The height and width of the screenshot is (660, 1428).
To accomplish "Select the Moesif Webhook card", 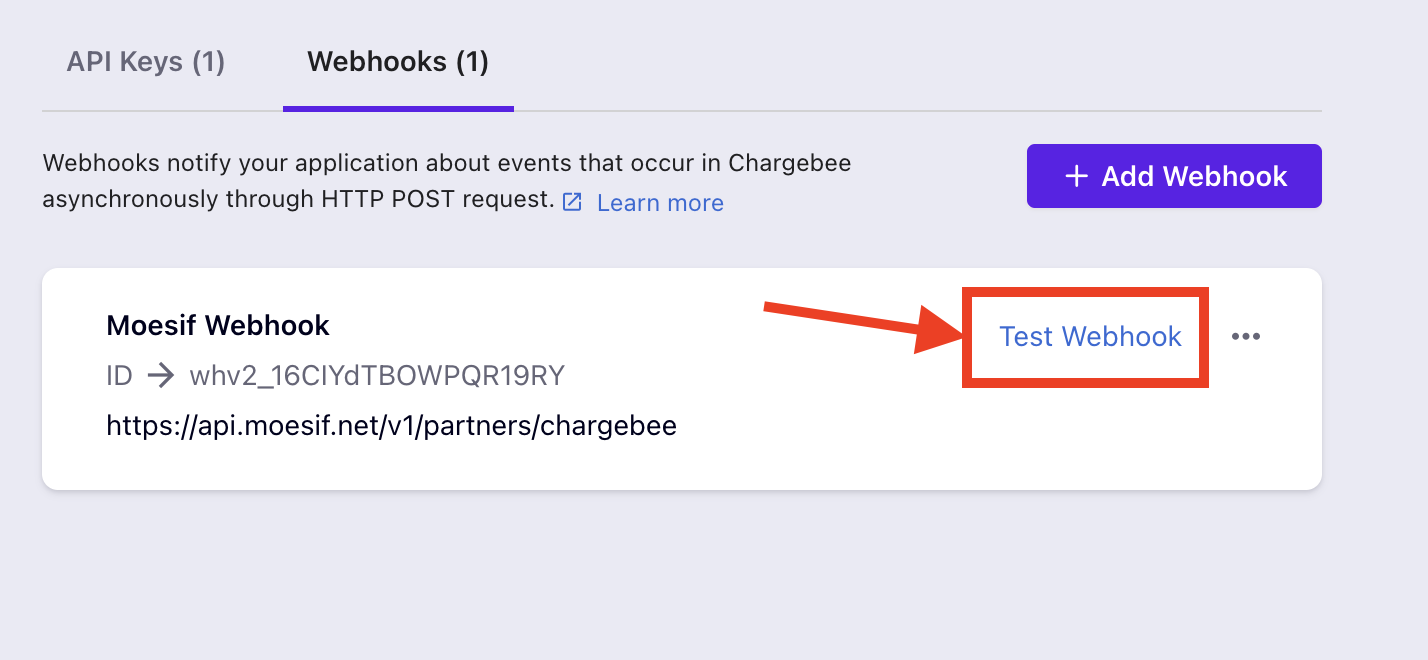I will tap(680, 377).
